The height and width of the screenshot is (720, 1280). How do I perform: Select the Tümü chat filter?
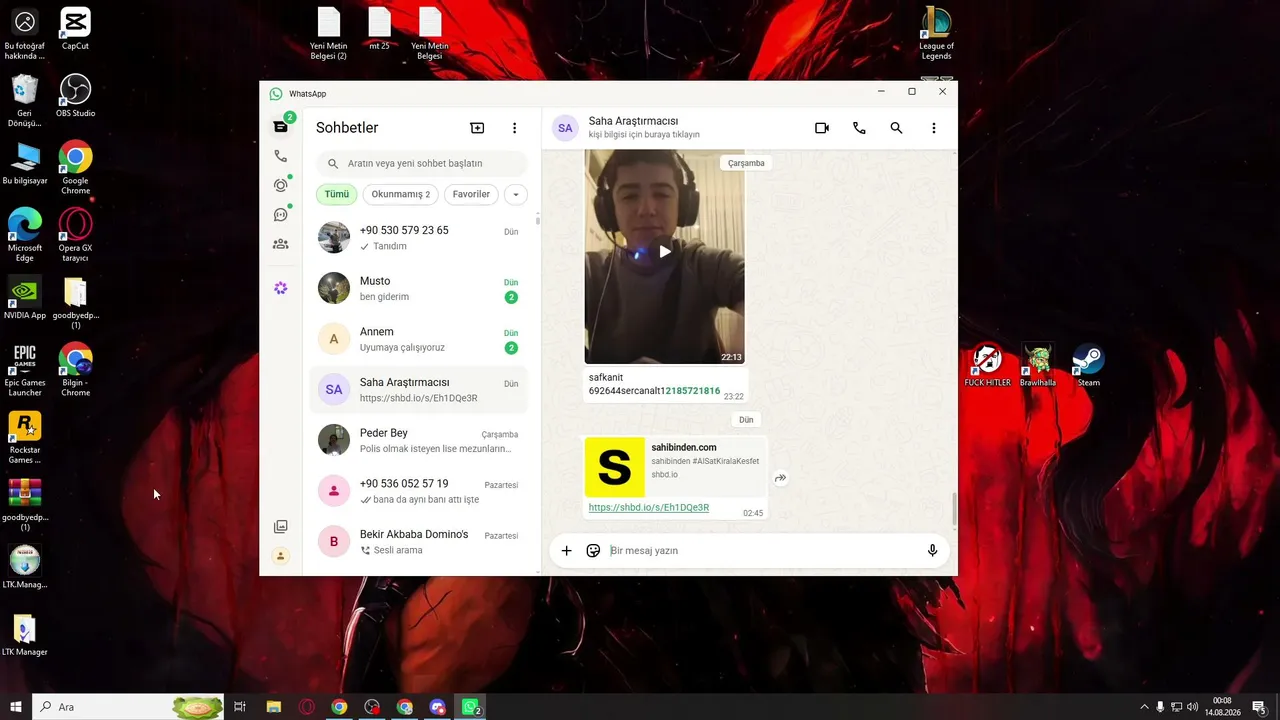pos(337,194)
